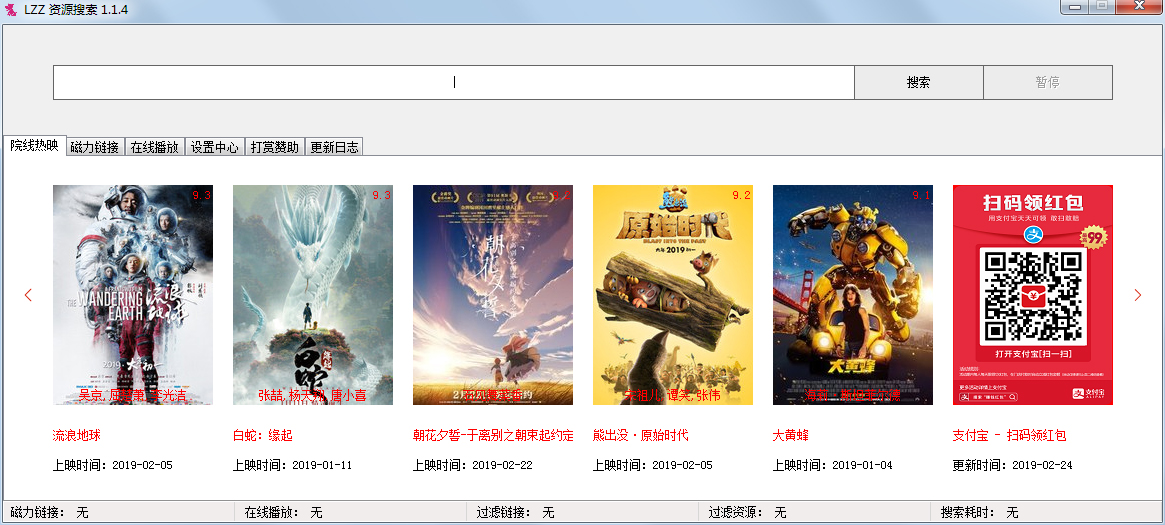Open the 流浪地球 movie poster

[133, 295]
